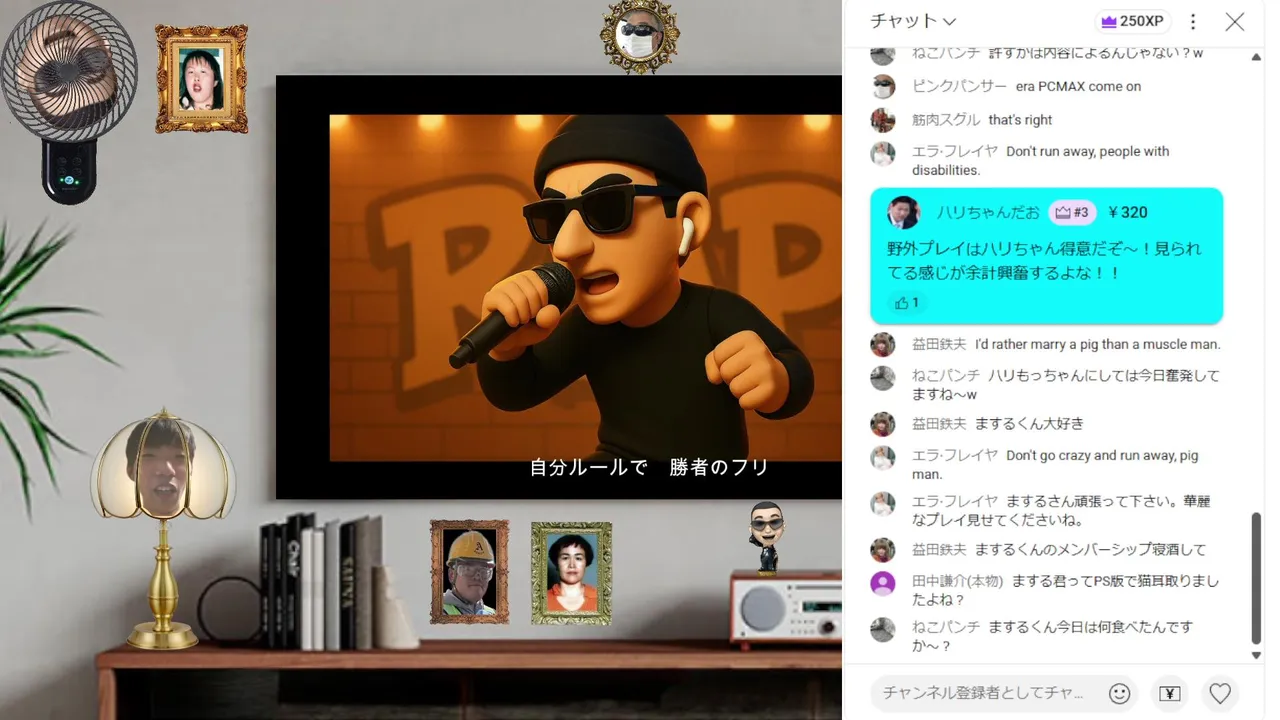
Task: Click the cyan Super Chat card text
Action: pos(1044,260)
